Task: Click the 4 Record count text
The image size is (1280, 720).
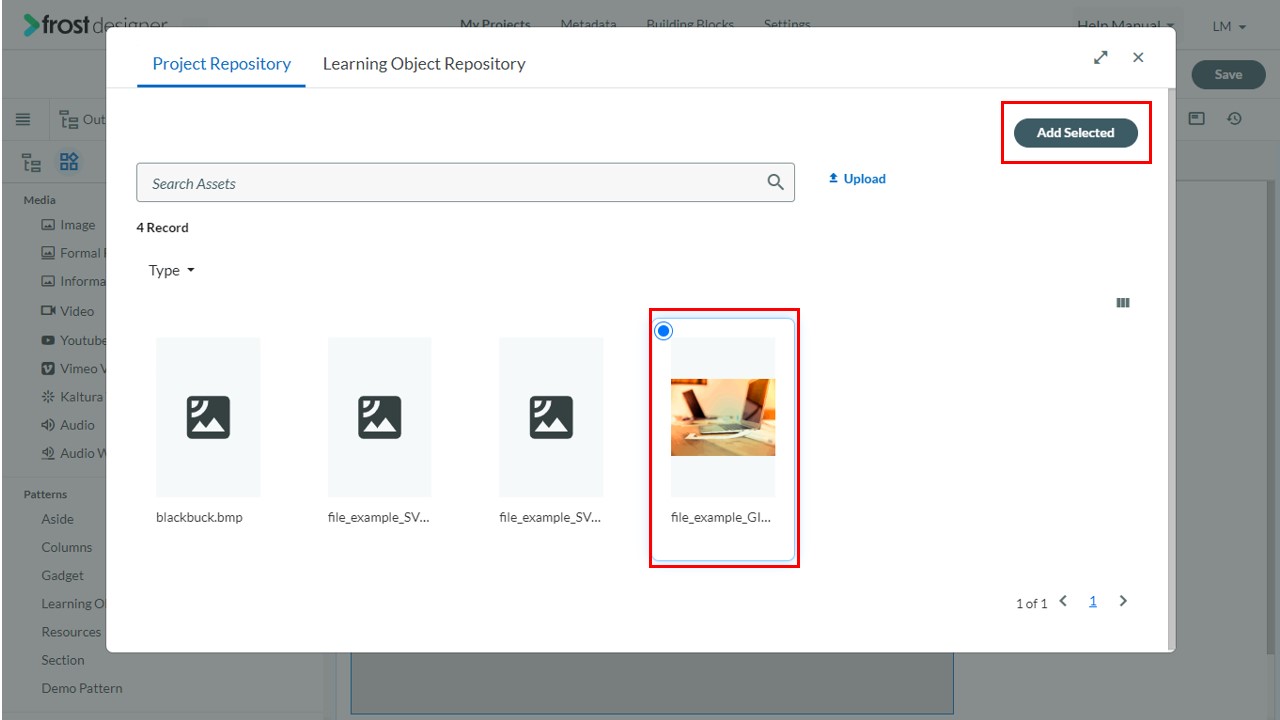Action: click(162, 228)
